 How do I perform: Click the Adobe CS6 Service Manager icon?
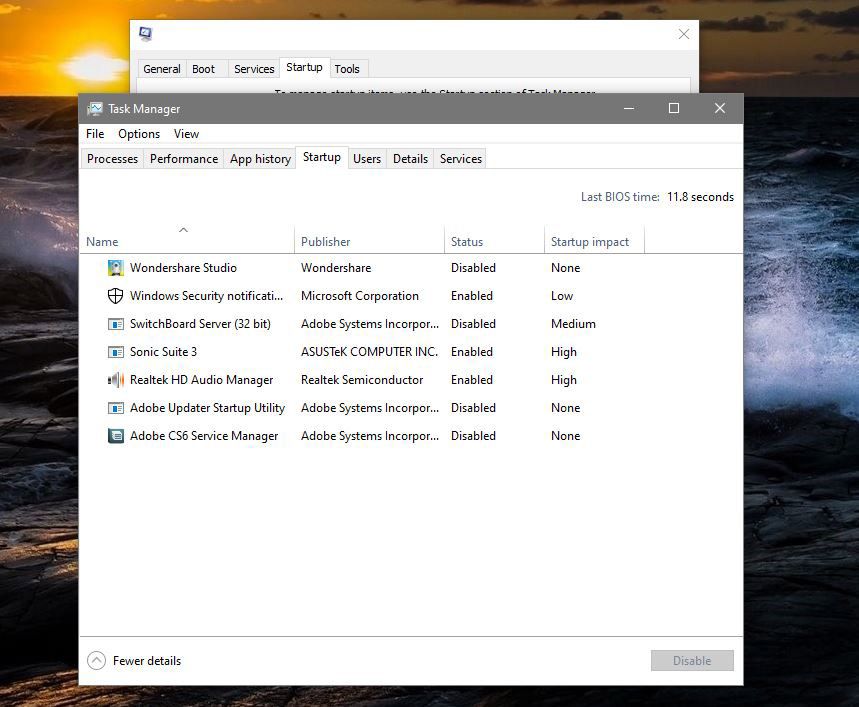tap(116, 435)
